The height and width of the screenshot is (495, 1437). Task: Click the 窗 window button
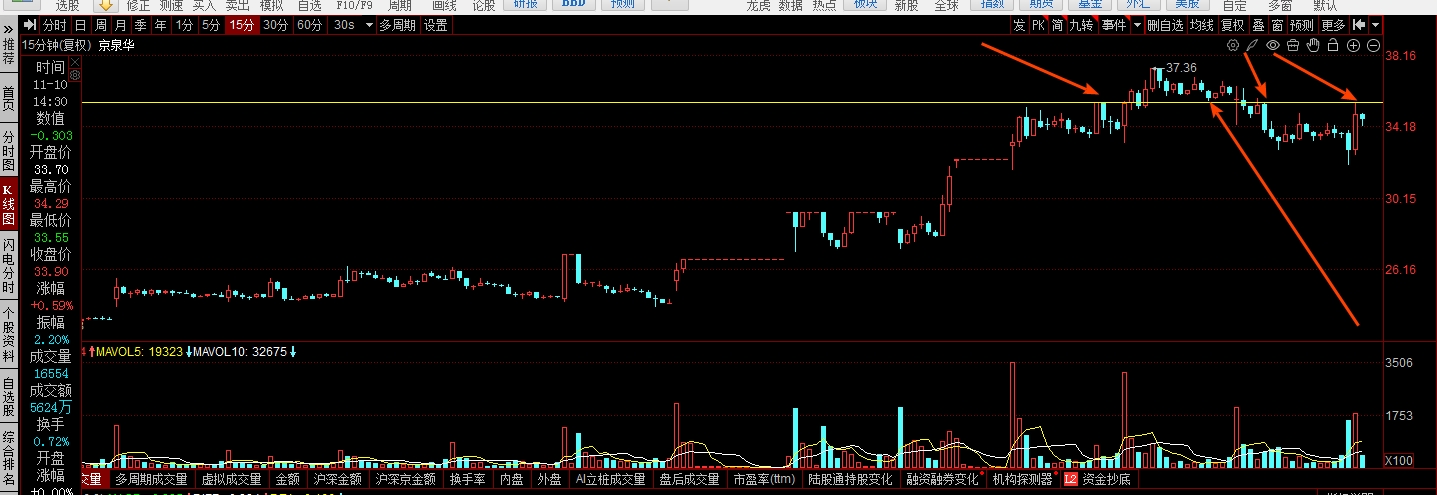1277,25
